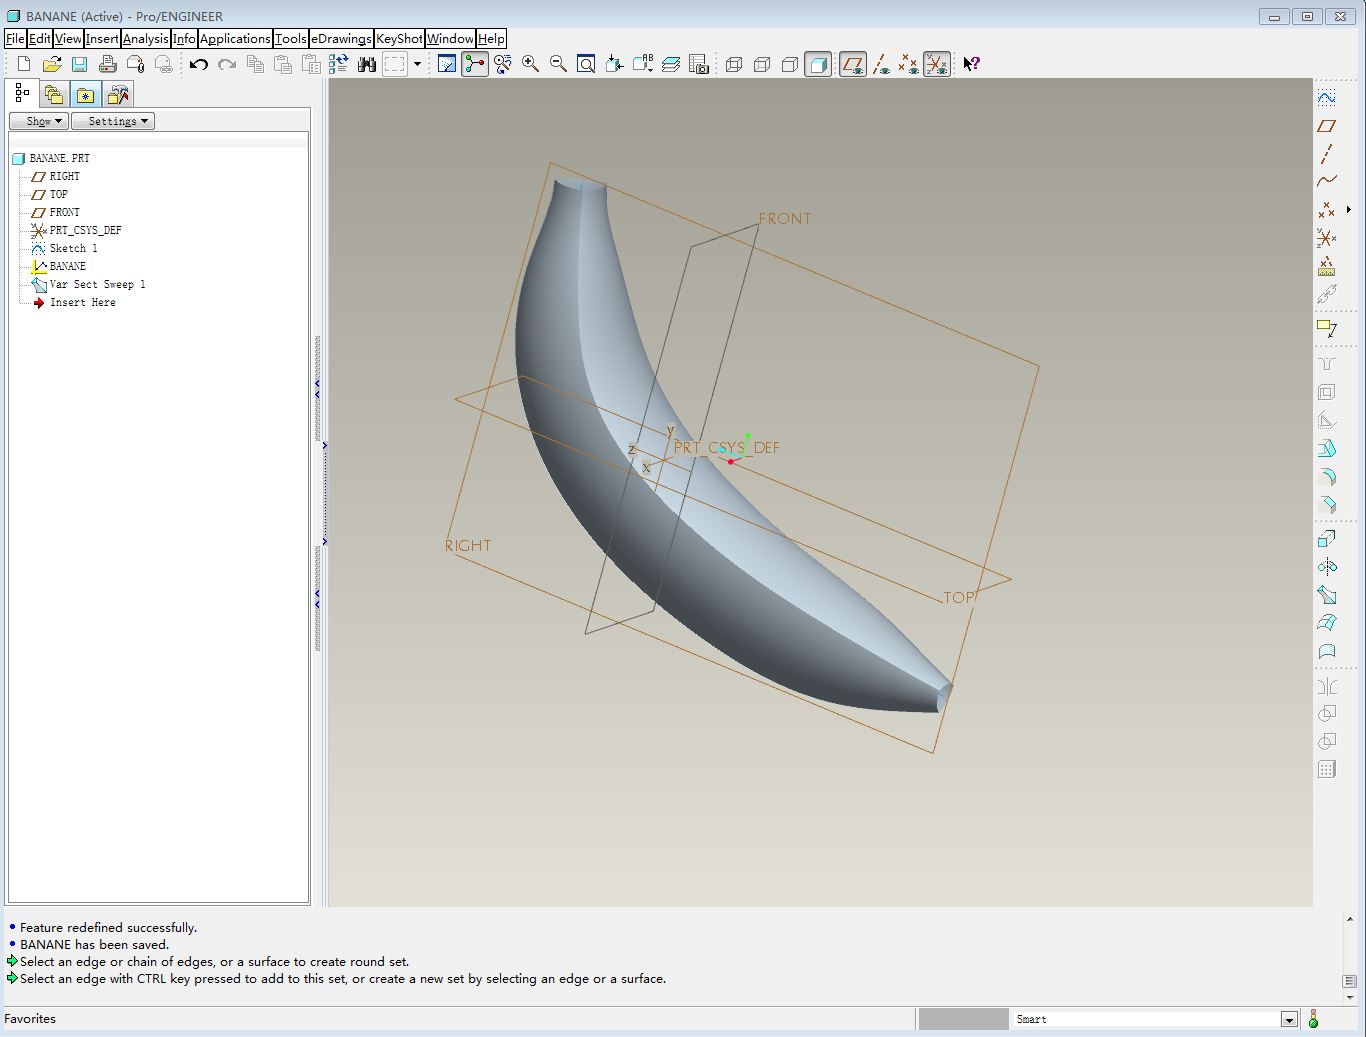Toggle datum planes display on or off

[x=853, y=64]
